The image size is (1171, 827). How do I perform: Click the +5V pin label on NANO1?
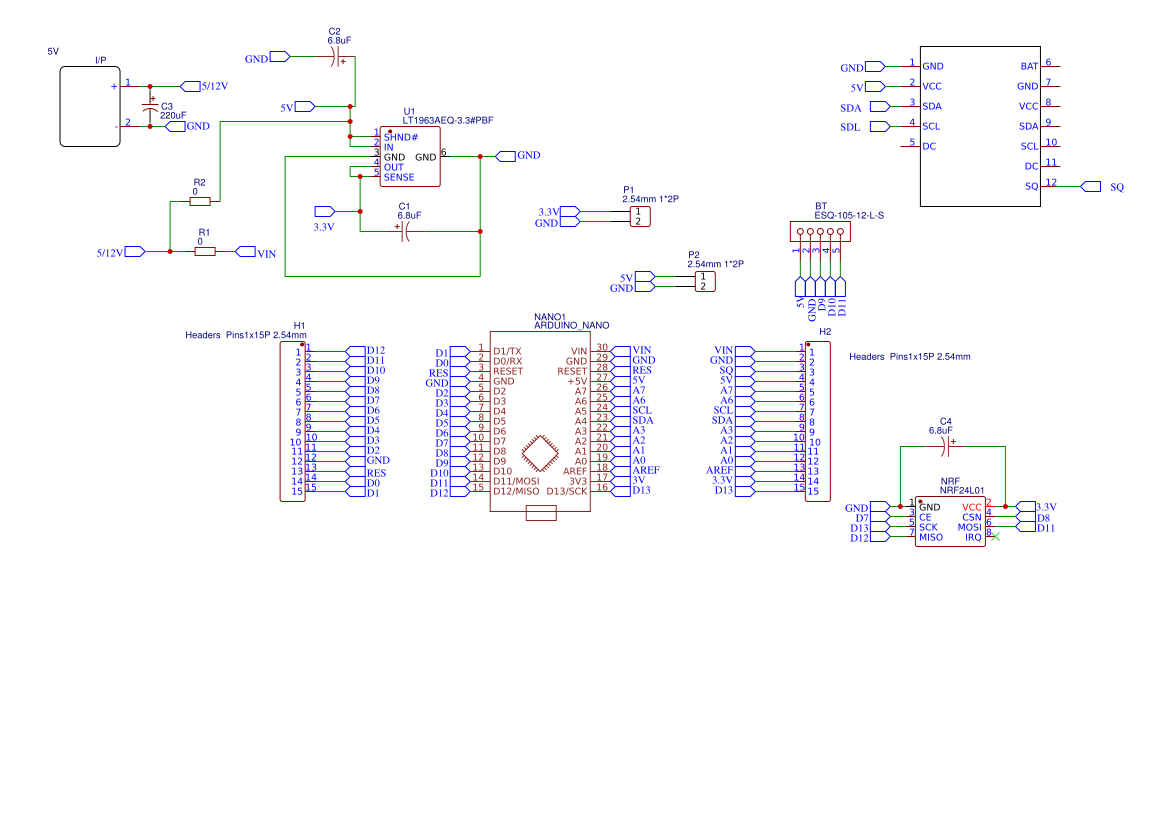[x=577, y=382]
